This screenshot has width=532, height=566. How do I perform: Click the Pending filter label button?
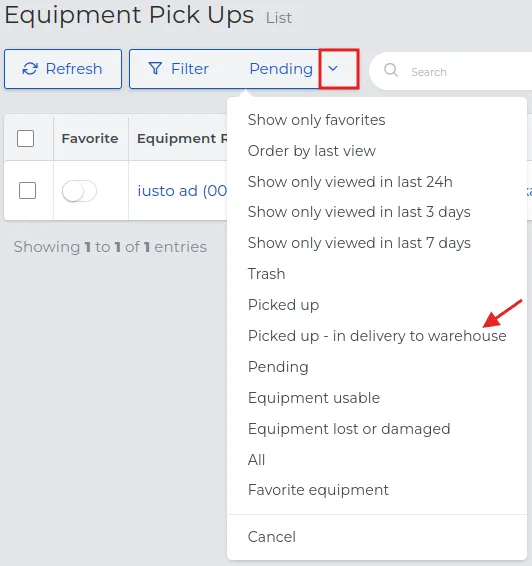point(281,69)
